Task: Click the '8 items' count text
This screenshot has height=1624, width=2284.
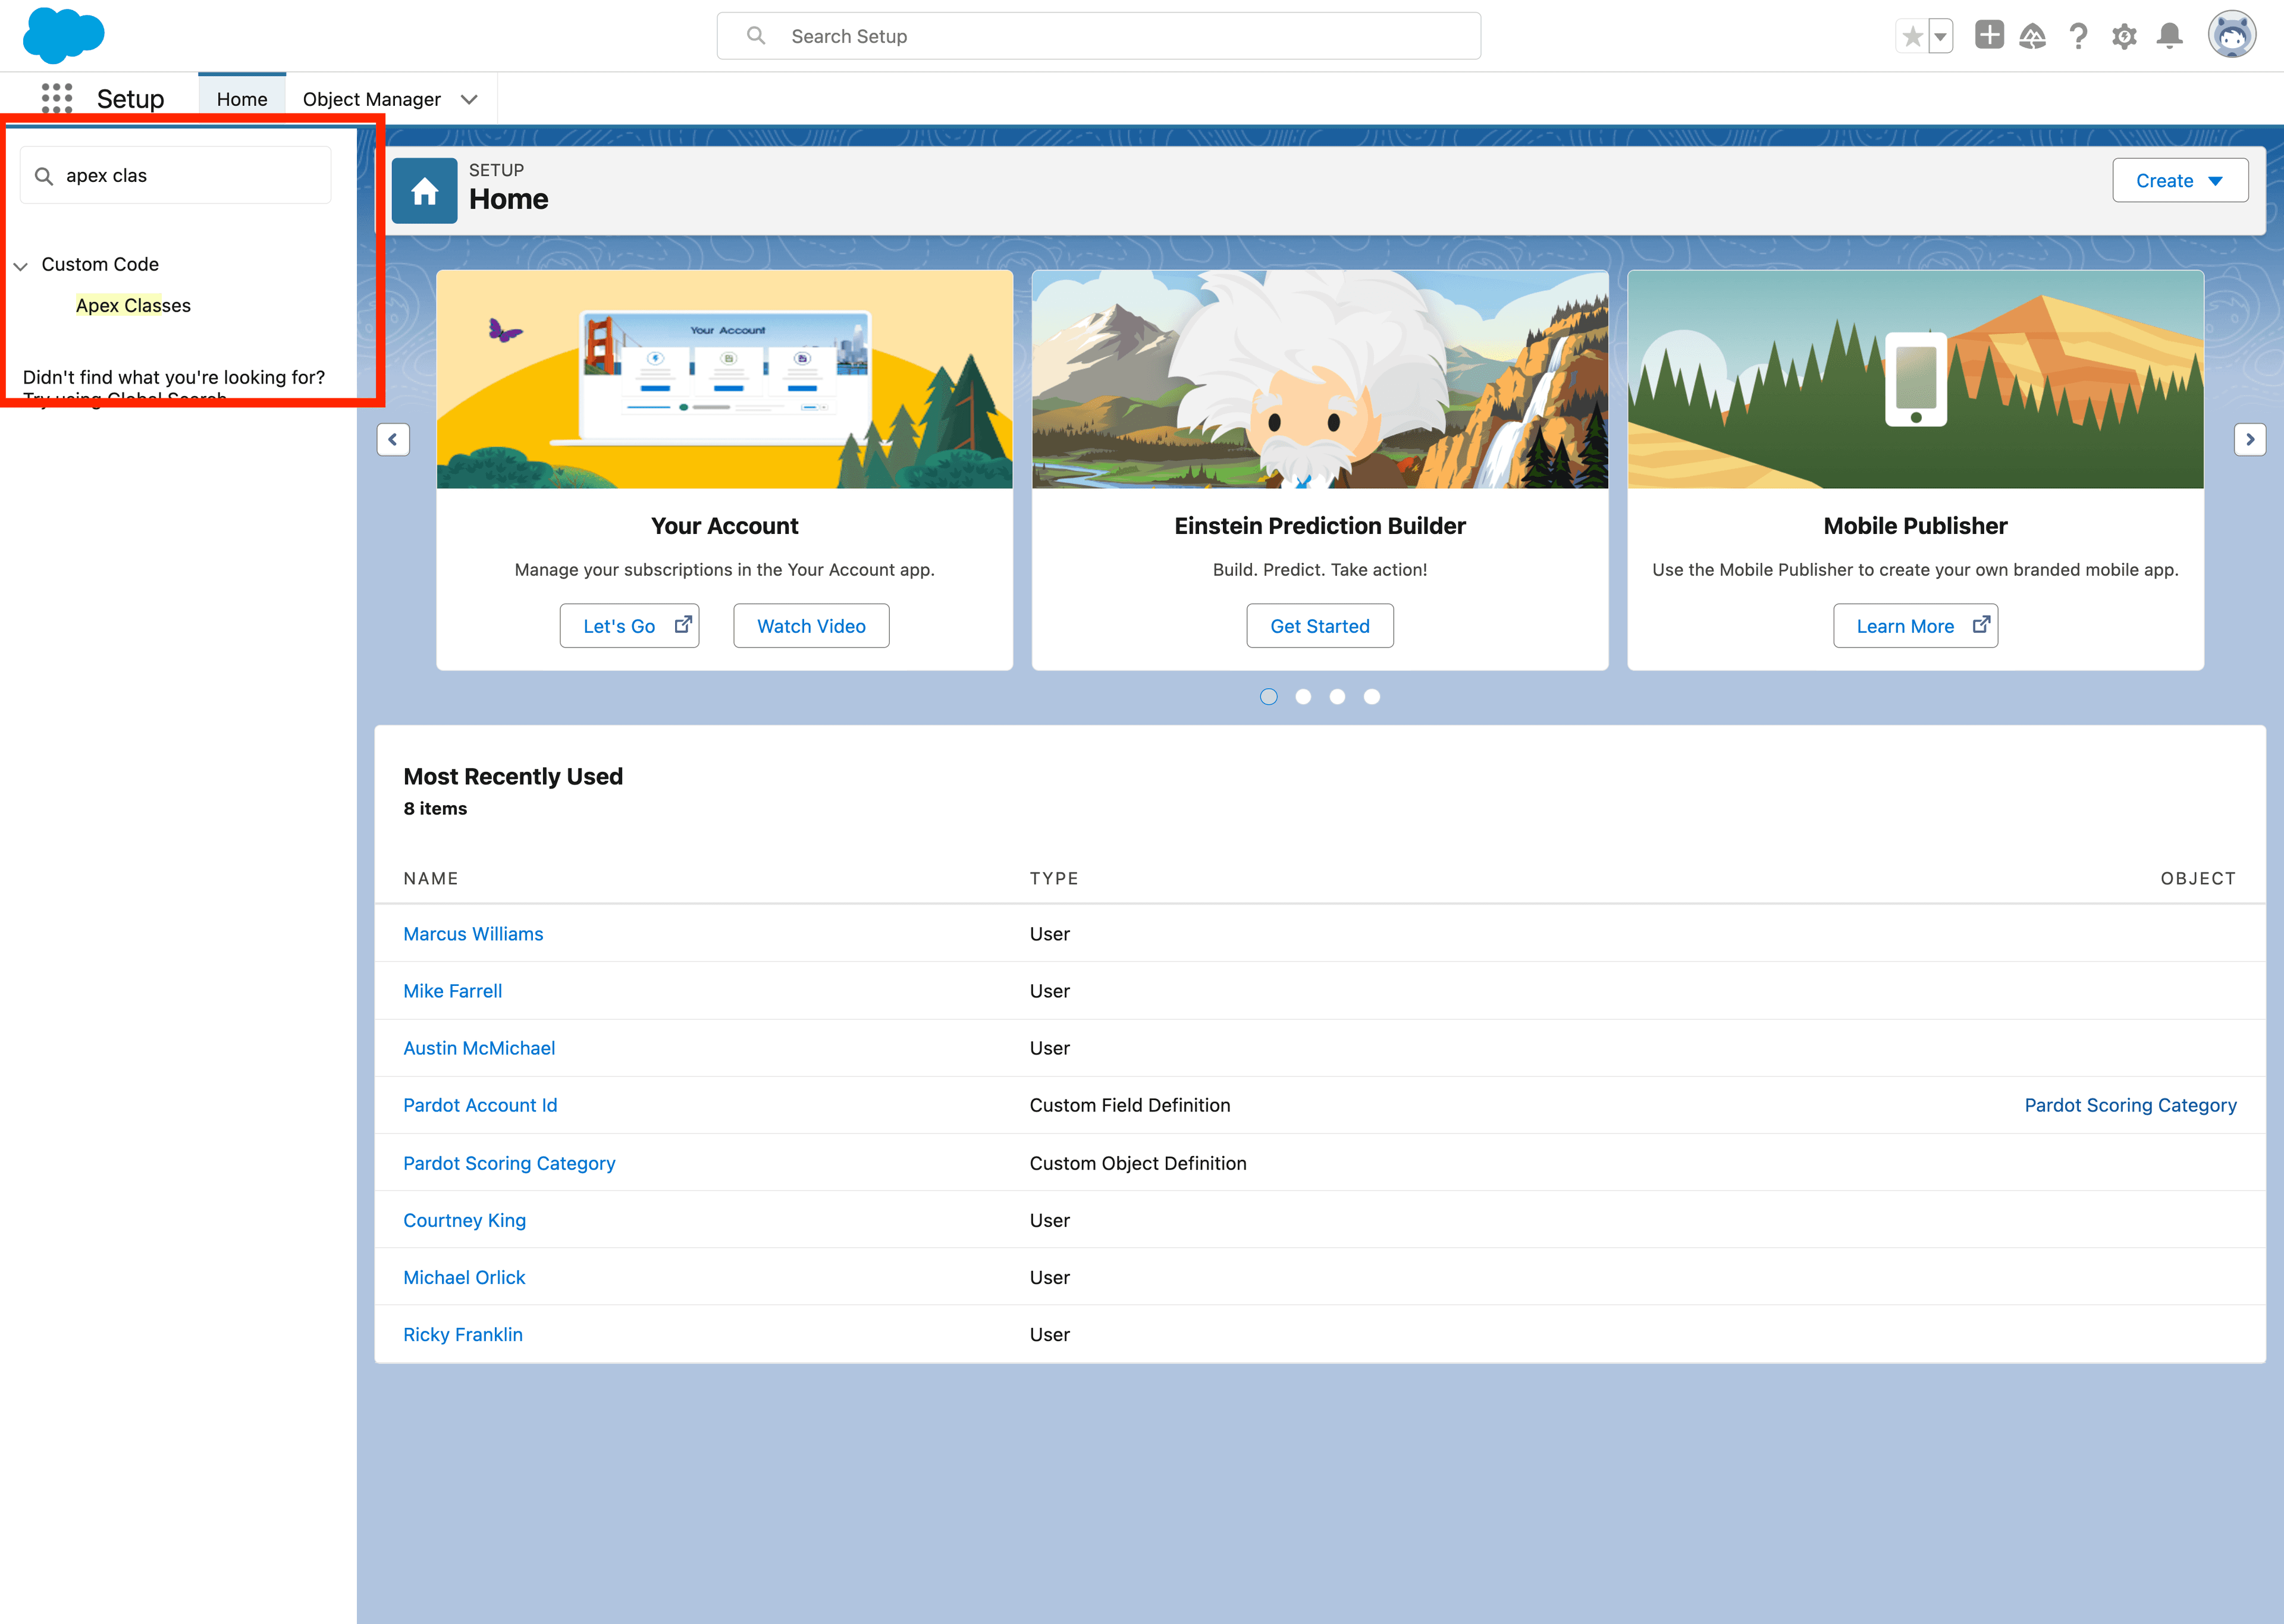Action: [435, 808]
